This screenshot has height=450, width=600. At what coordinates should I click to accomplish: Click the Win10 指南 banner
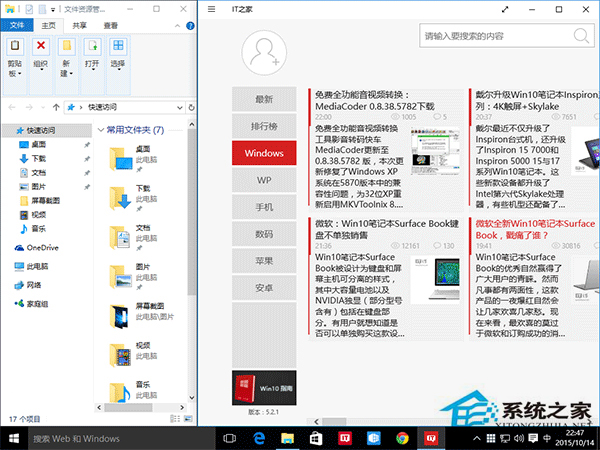click(264, 388)
